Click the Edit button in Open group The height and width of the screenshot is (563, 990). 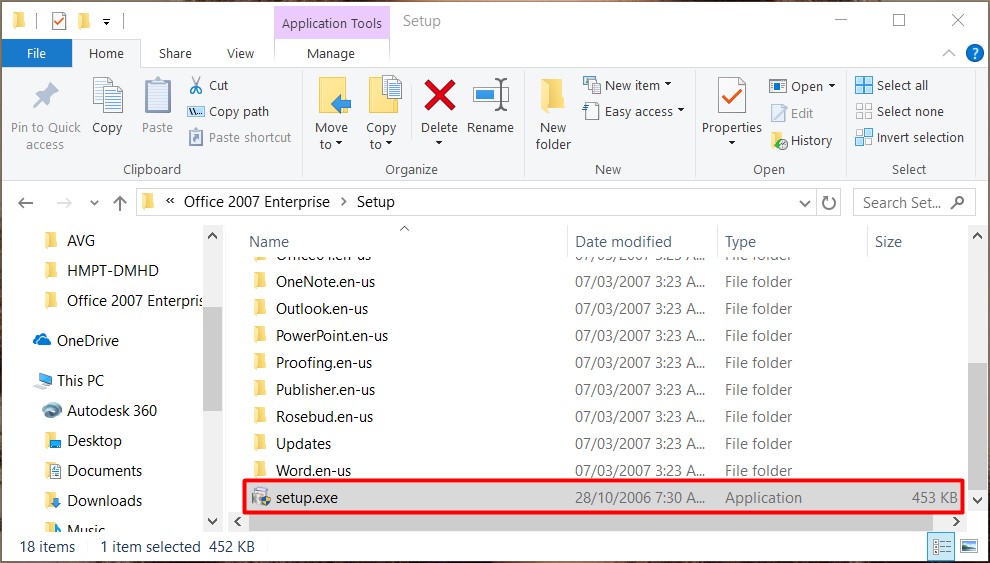tap(792, 114)
